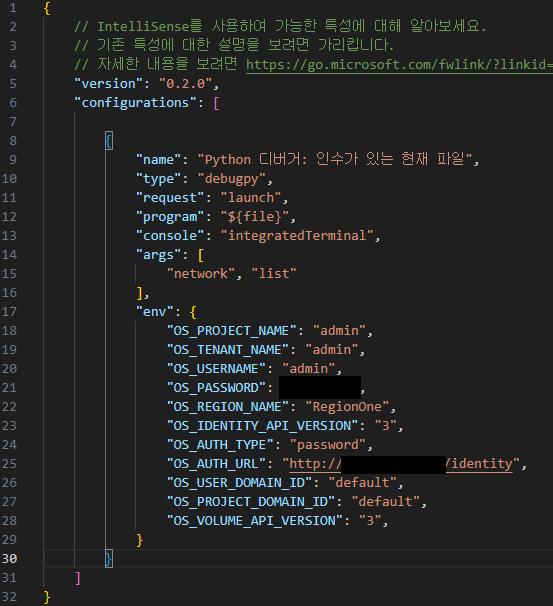553x606 pixels.
Task: Follow the http identity auth URL link
Action: click(401, 464)
